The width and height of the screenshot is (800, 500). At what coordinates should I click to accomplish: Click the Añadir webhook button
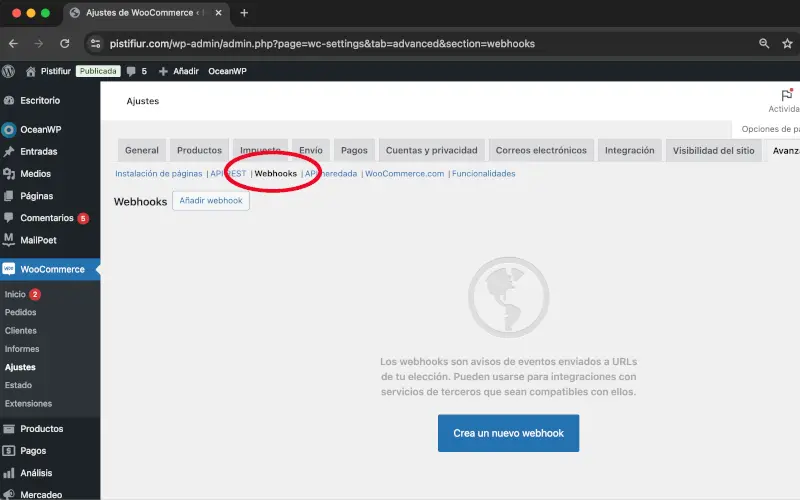211,201
